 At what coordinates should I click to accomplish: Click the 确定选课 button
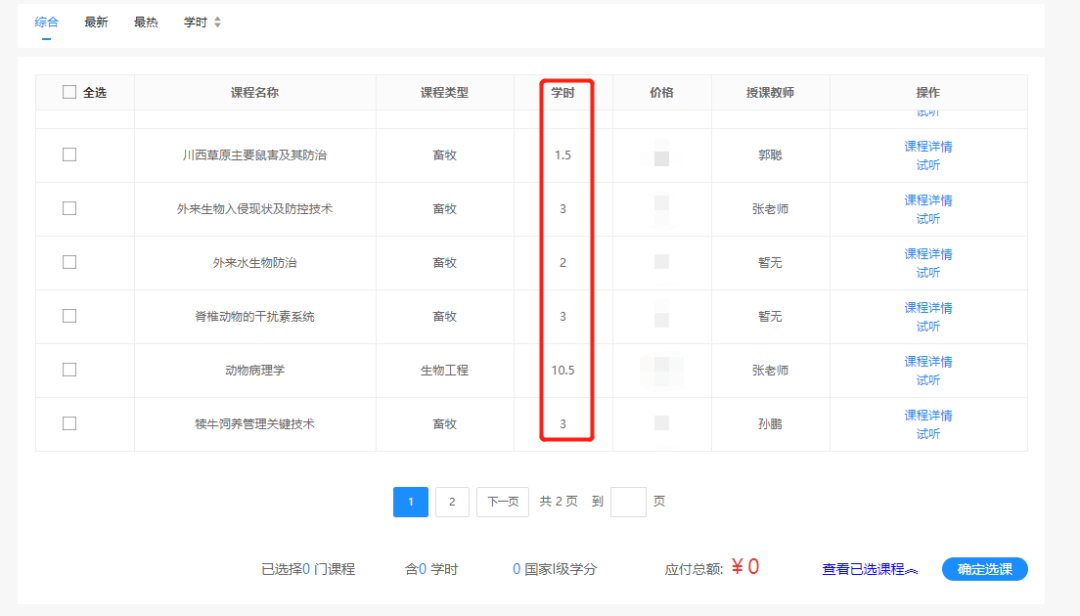click(x=985, y=568)
